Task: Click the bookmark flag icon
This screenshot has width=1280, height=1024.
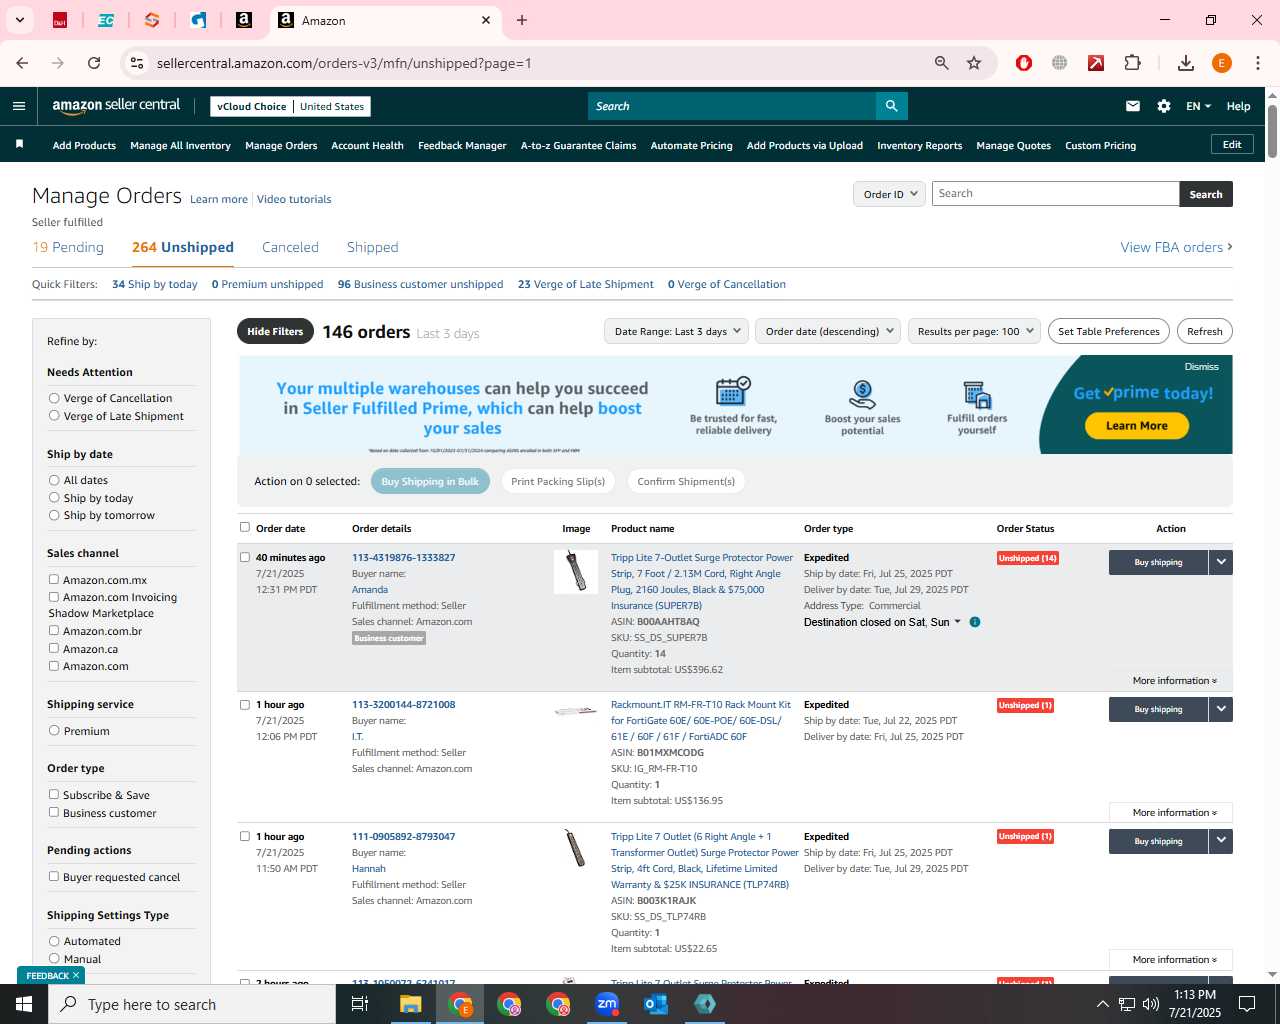Action: click(19, 145)
